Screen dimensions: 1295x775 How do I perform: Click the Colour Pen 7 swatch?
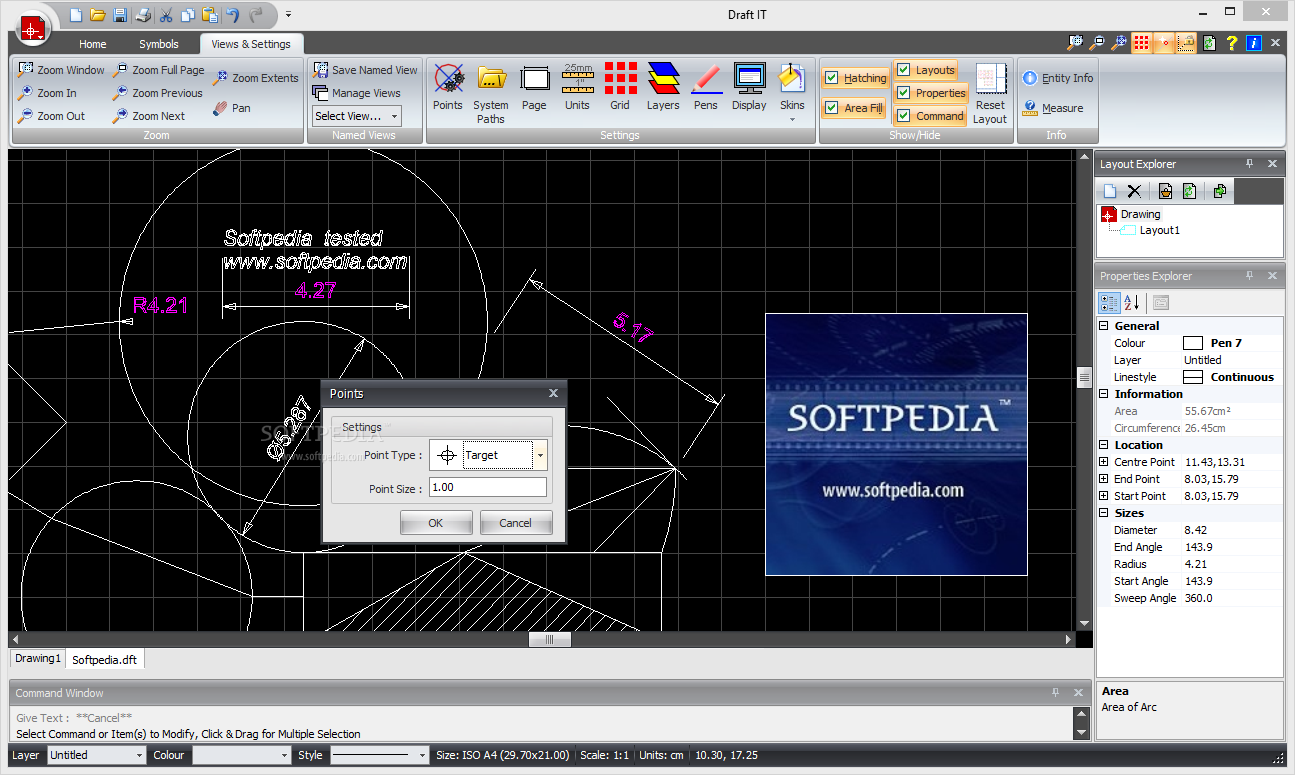point(1193,343)
